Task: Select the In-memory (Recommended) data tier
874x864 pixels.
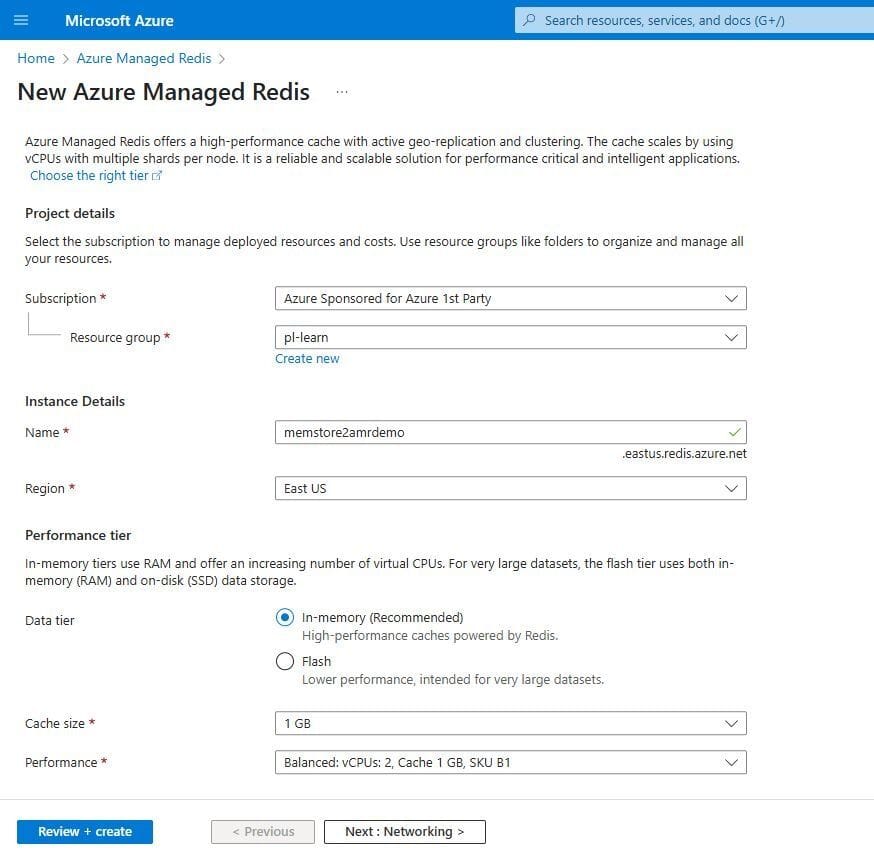Action: pyautogui.click(x=284, y=617)
